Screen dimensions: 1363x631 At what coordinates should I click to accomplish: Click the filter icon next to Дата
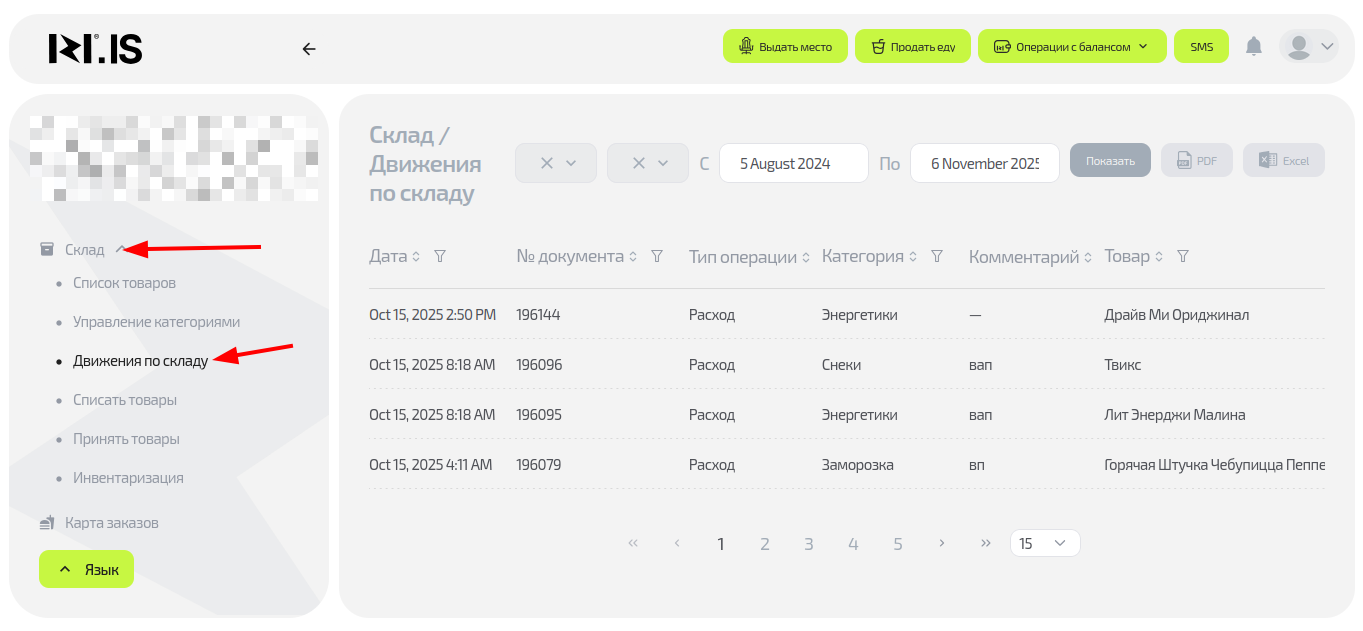440,257
